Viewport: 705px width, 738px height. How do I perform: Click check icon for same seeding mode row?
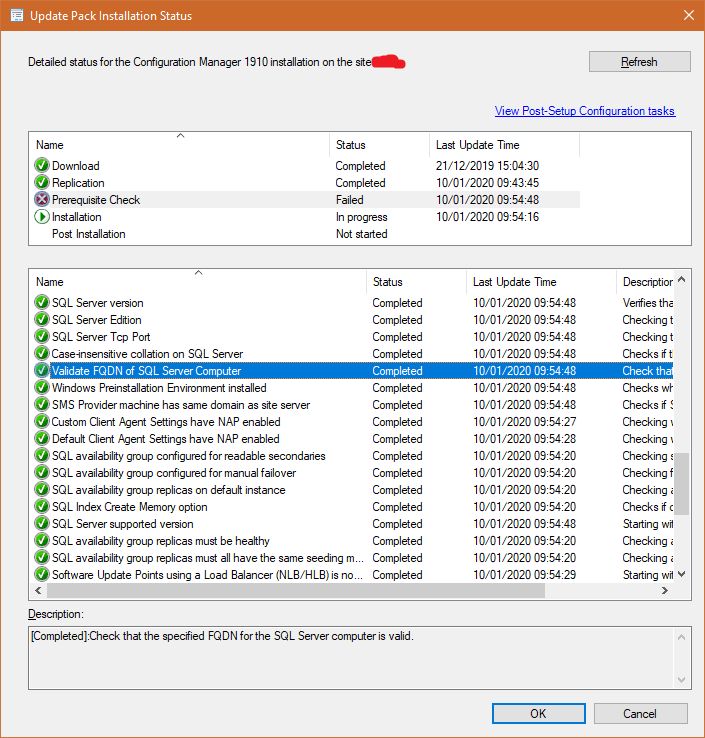pyautogui.click(x=42, y=557)
